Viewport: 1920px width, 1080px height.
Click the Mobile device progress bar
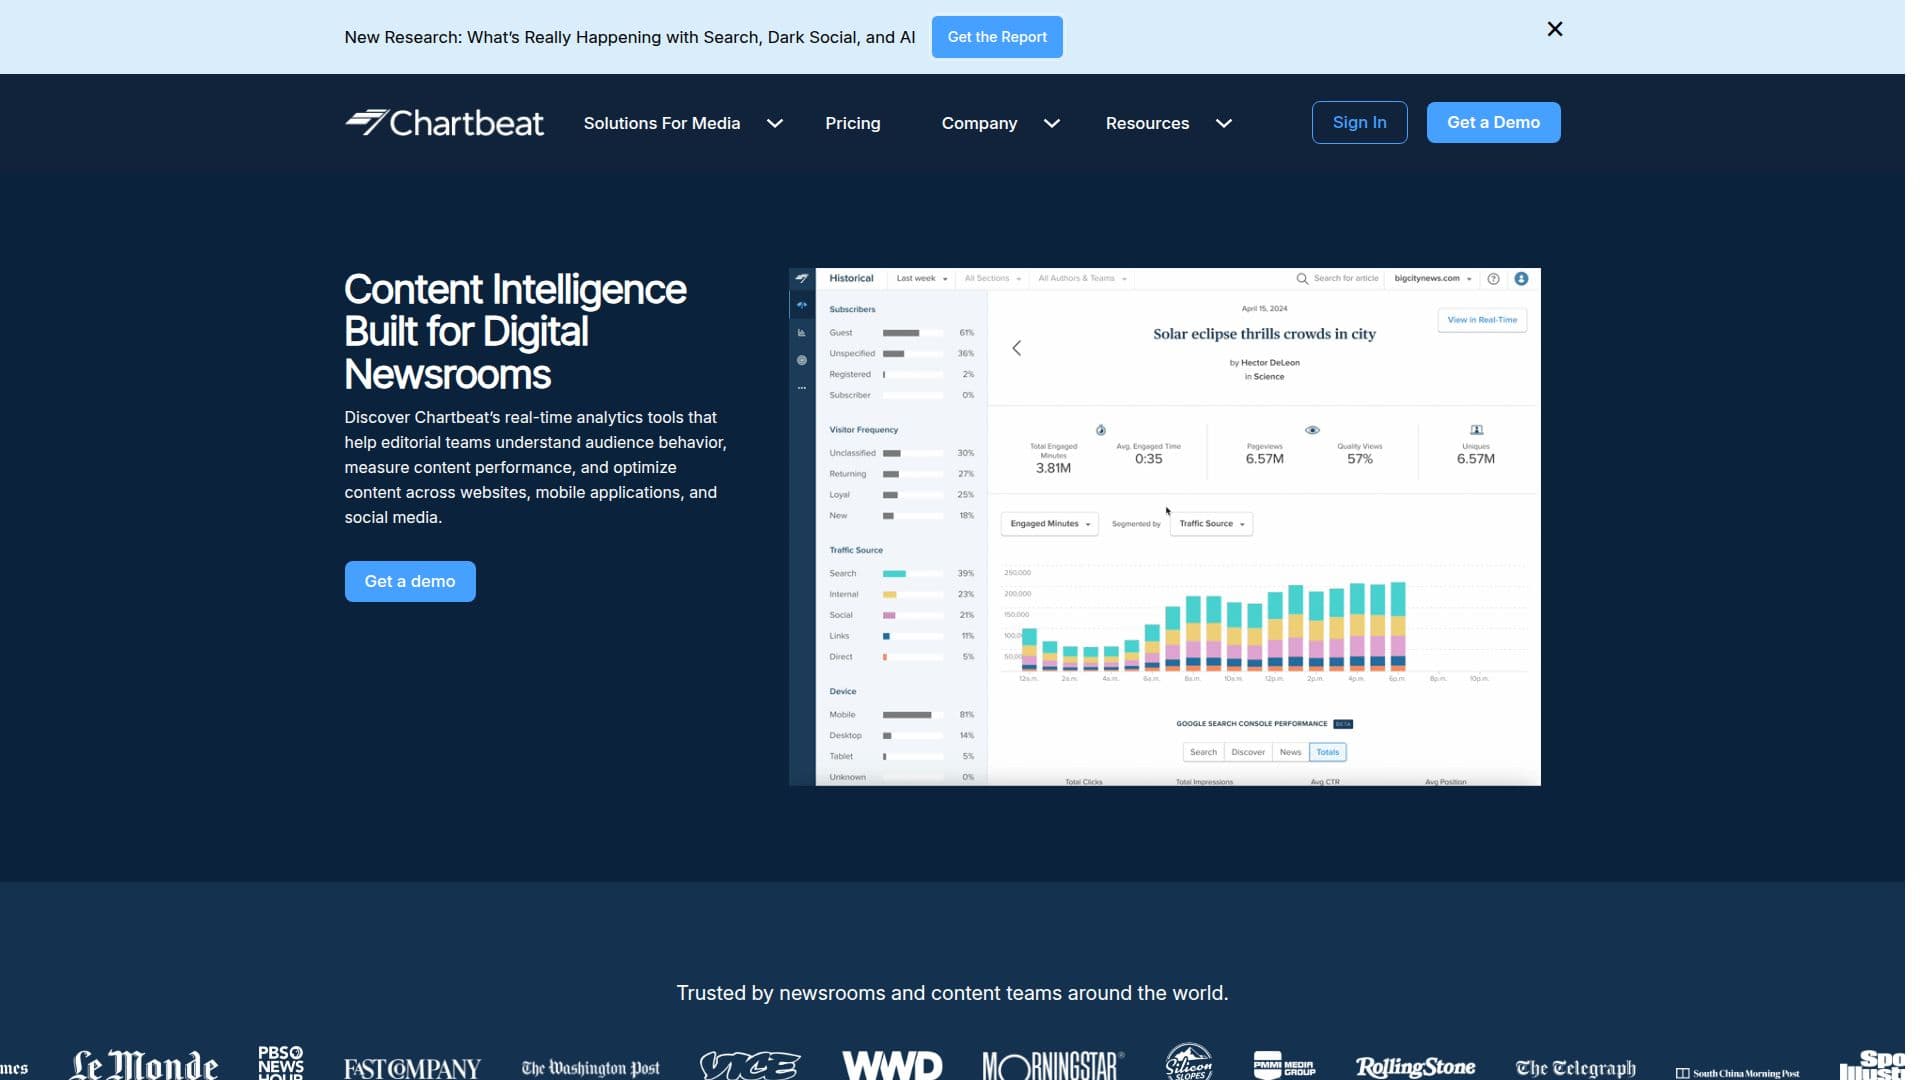pyautogui.click(x=913, y=715)
